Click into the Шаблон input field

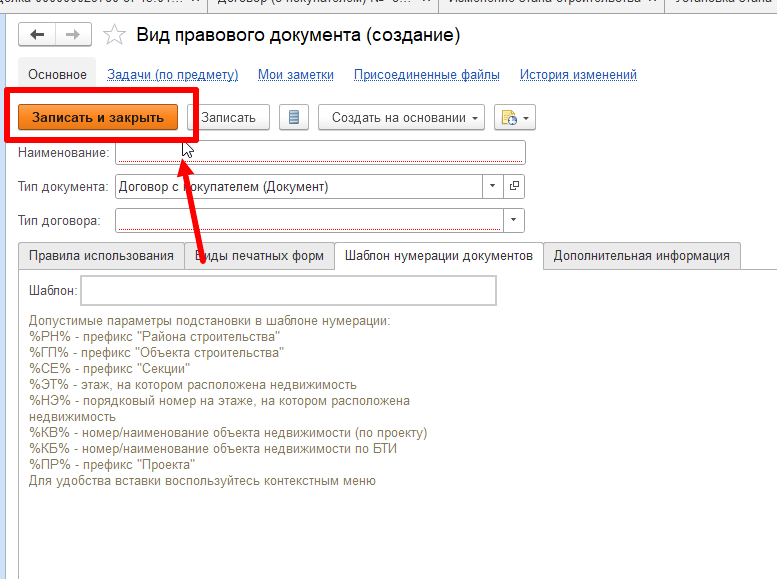tap(288, 290)
